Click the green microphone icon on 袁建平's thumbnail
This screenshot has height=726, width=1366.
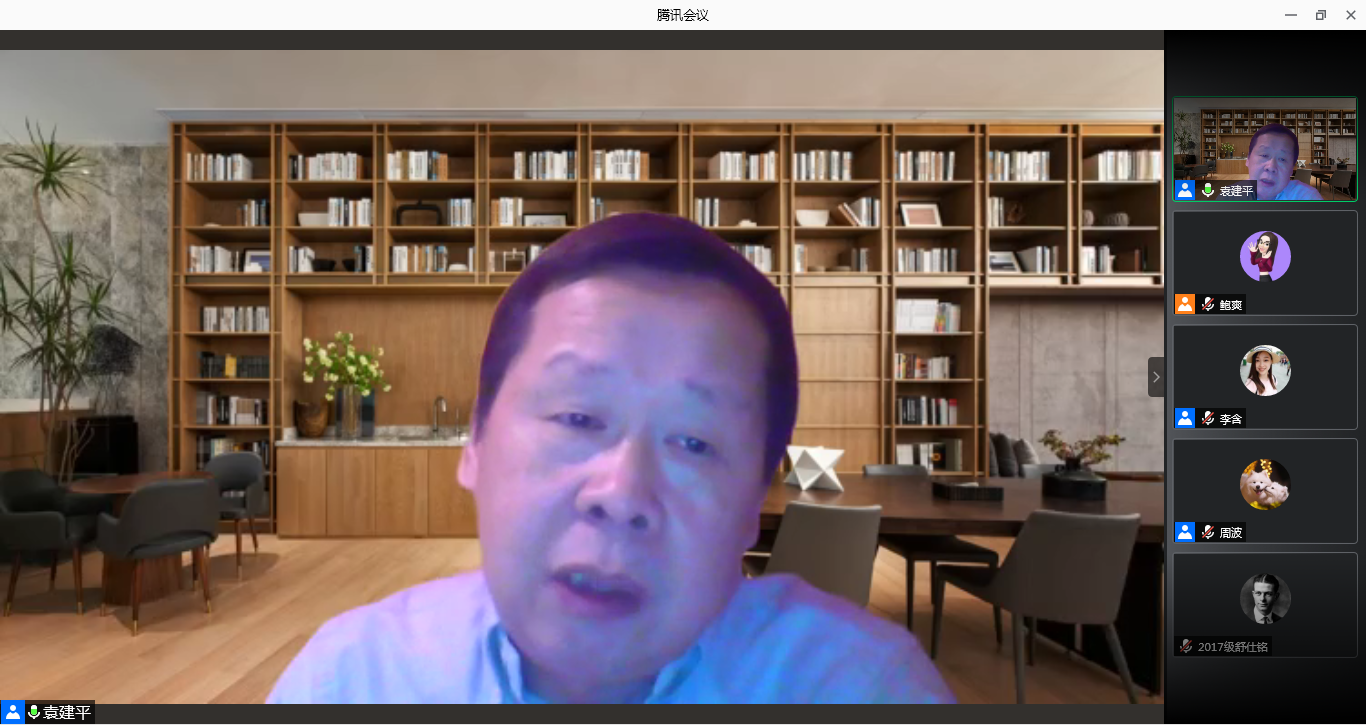(x=1208, y=190)
